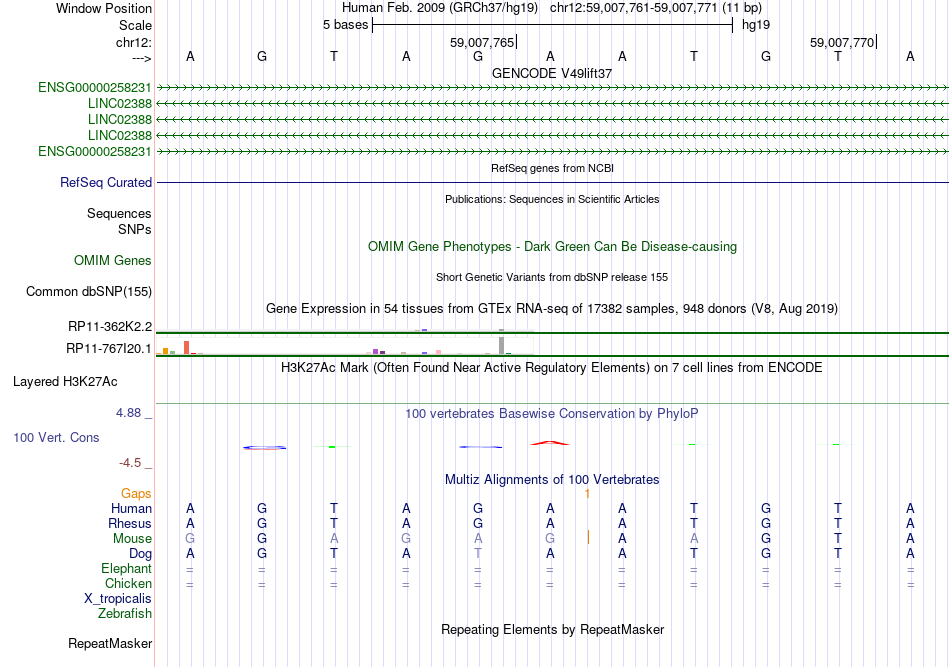The width and height of the screenshot is (950, 667).
Task: Click the Common dbSNP(155) side label
Action: pyautogui.click(x=89, y=291)
